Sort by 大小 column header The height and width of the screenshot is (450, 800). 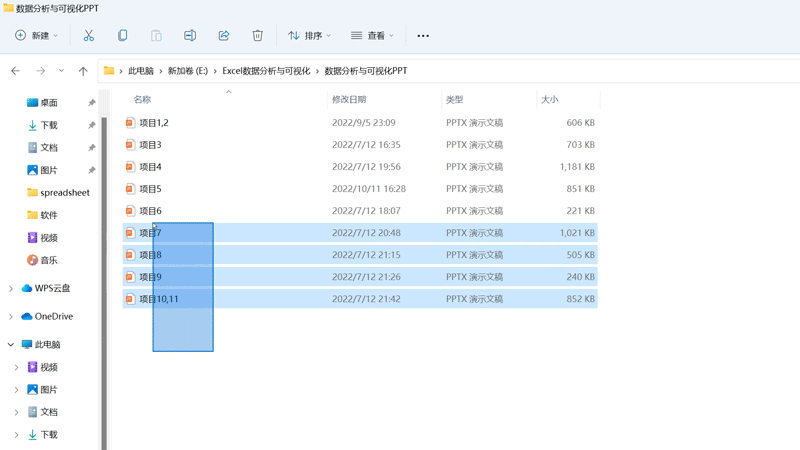pos(549,99)
